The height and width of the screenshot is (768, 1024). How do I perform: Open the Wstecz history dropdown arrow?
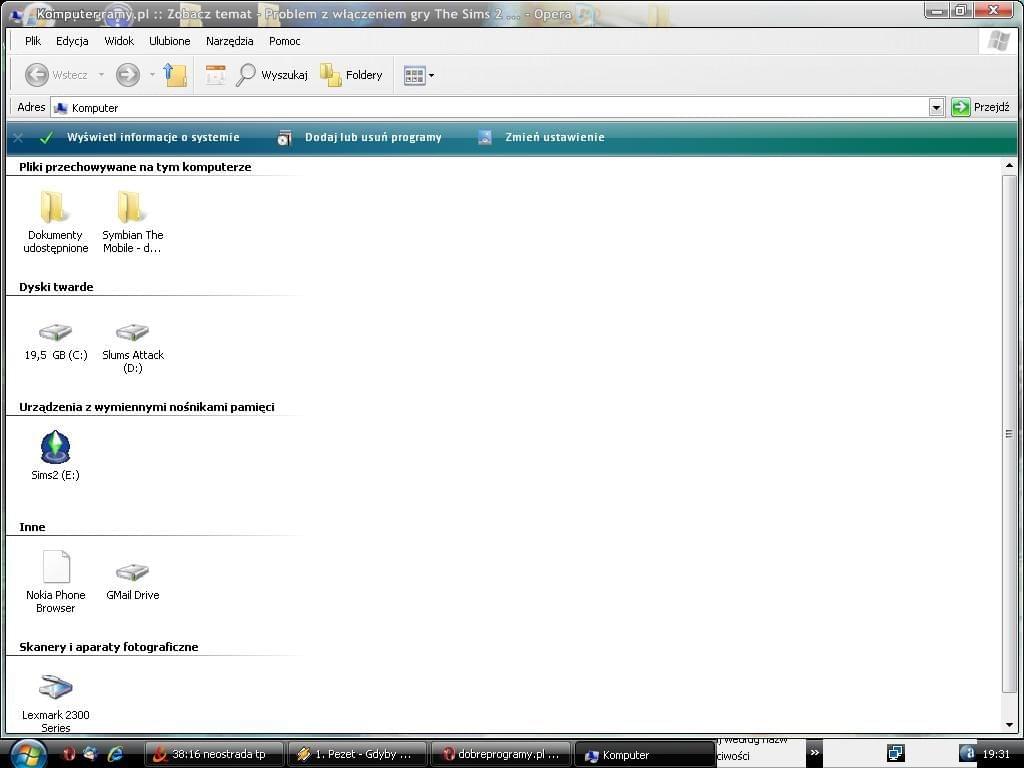click(101, 75)
